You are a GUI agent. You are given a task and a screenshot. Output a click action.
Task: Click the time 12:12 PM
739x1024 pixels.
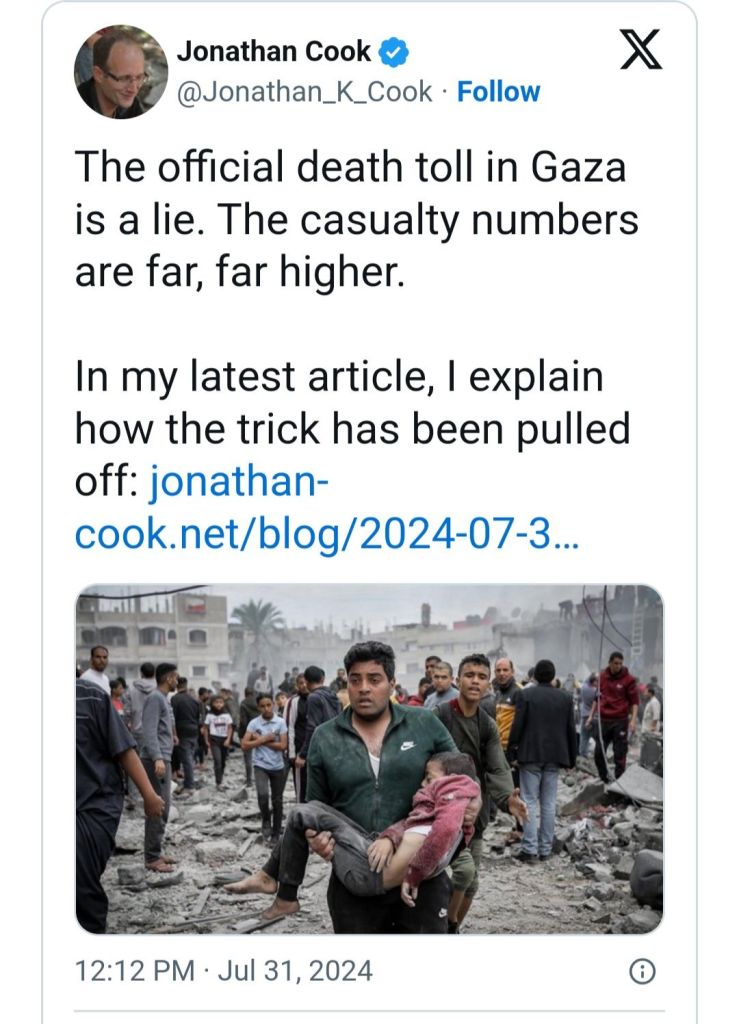pos(124,970)
